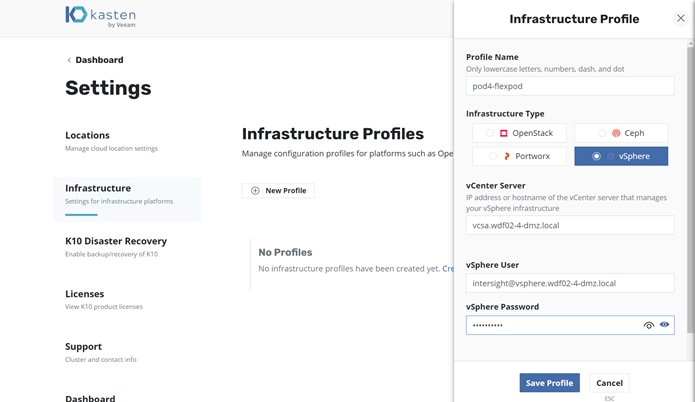Click the 'Infrastructure Type' label

click(505, 114)
